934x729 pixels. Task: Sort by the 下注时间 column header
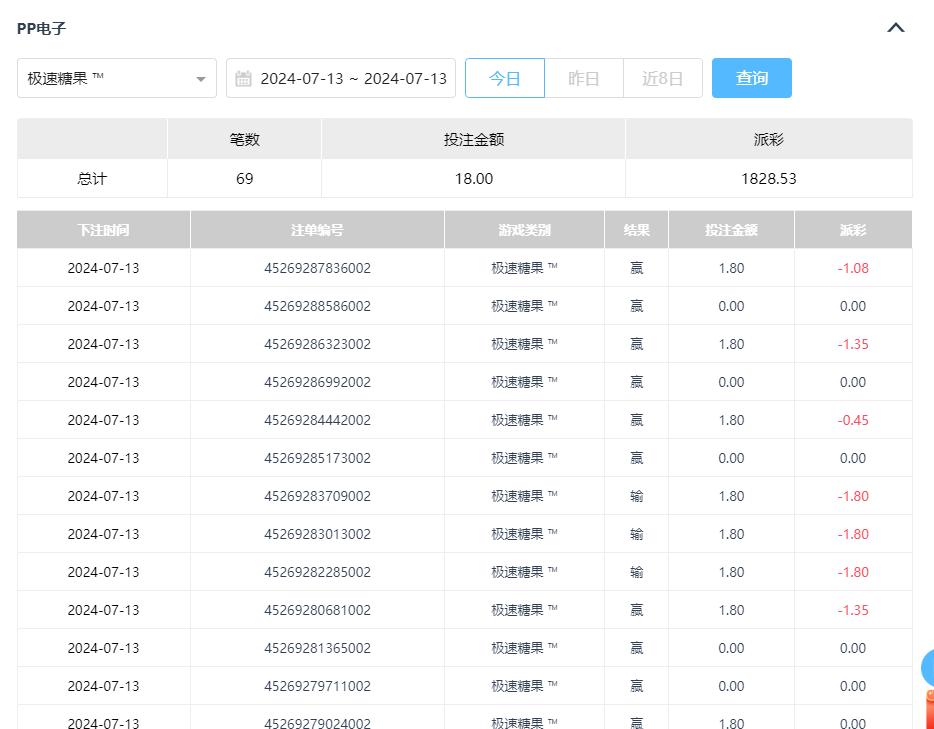coord(103,230)
